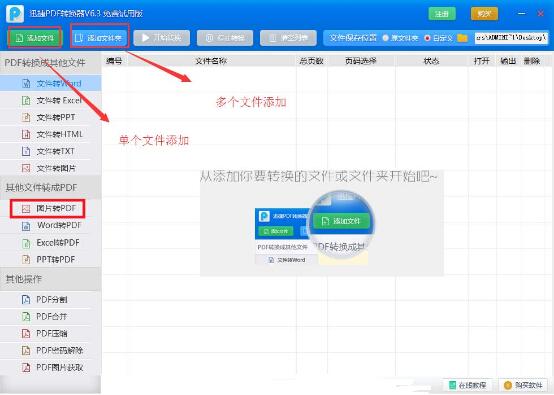Click the 打开 column header

482,61
